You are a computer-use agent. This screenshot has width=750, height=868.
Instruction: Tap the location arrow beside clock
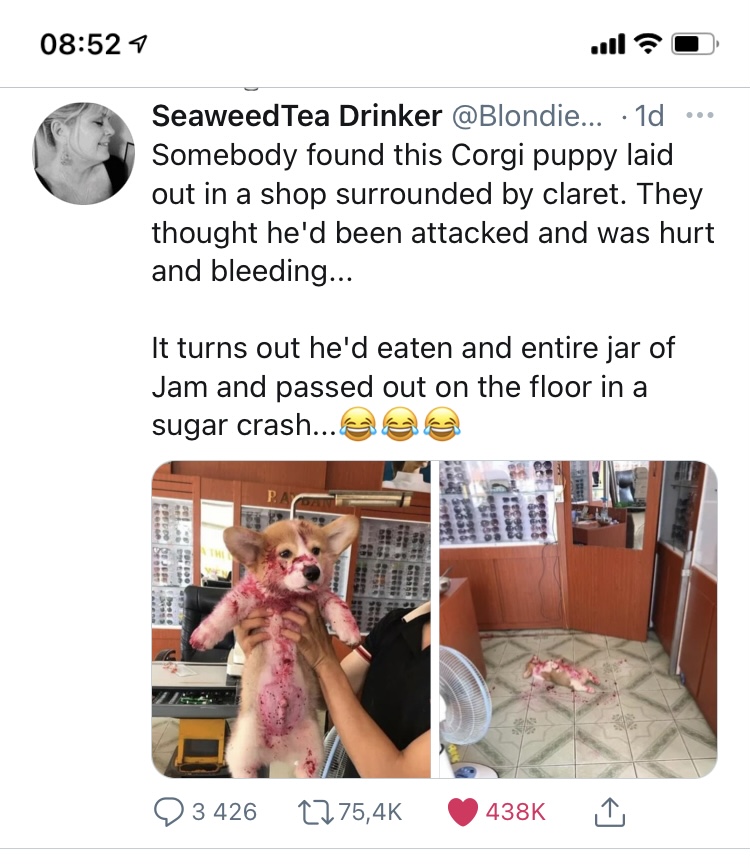pos(138,44)
